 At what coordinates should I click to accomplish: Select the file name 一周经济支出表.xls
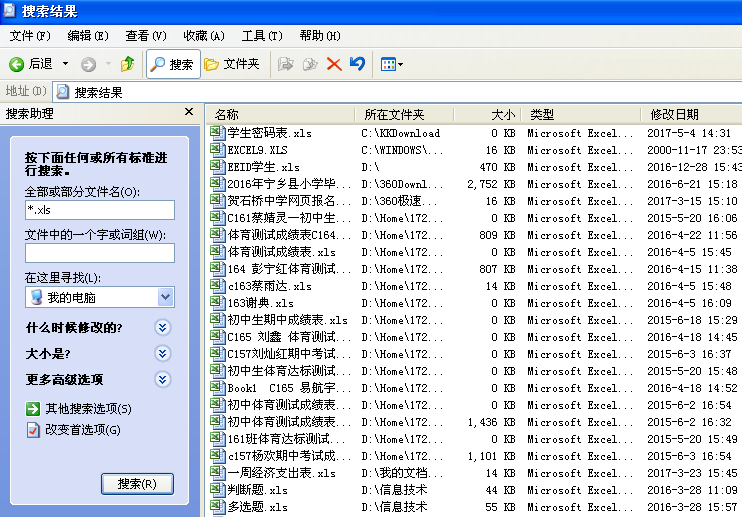pyautogui.click(x=282, y=473)
